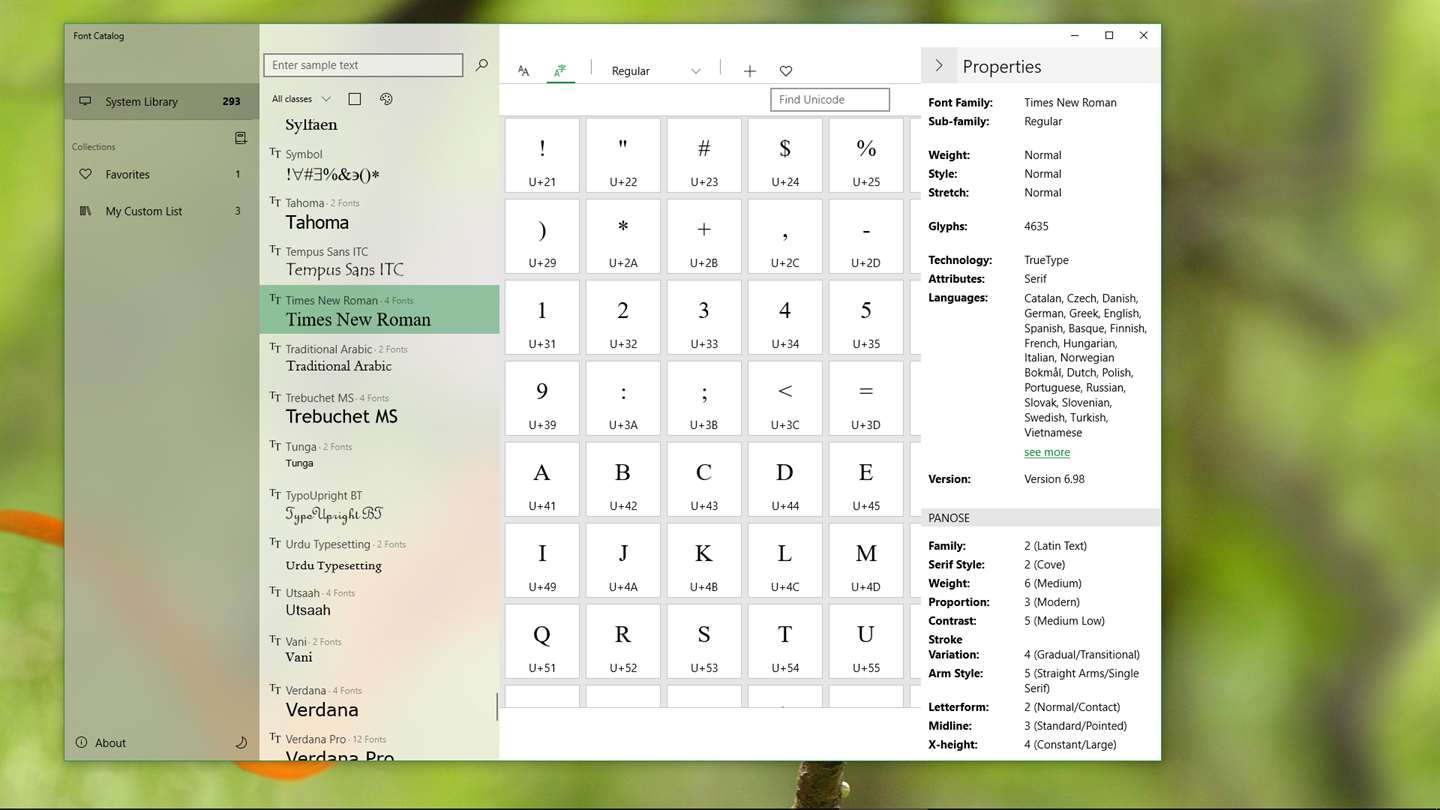Open the Regular sub-family dropdown
The width and height of the screenshot is (1440, 810).
[x=655, y=71]
